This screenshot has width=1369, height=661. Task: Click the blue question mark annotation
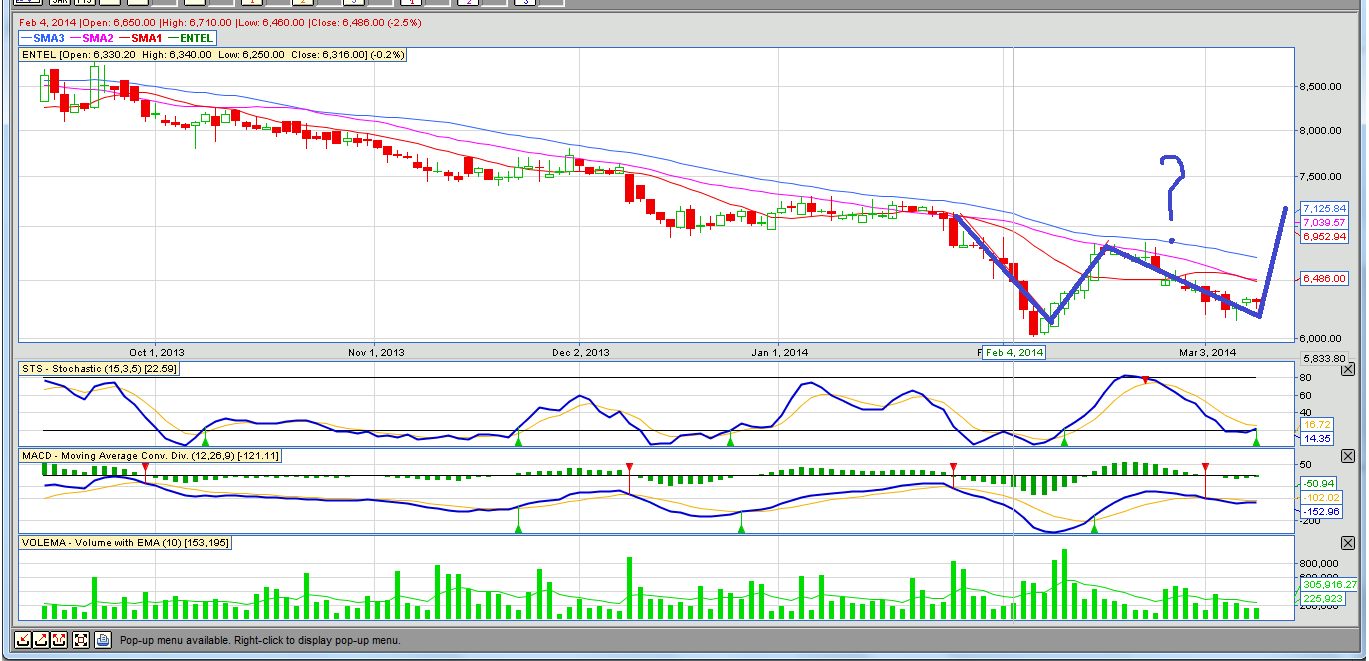click(1171, 185)
